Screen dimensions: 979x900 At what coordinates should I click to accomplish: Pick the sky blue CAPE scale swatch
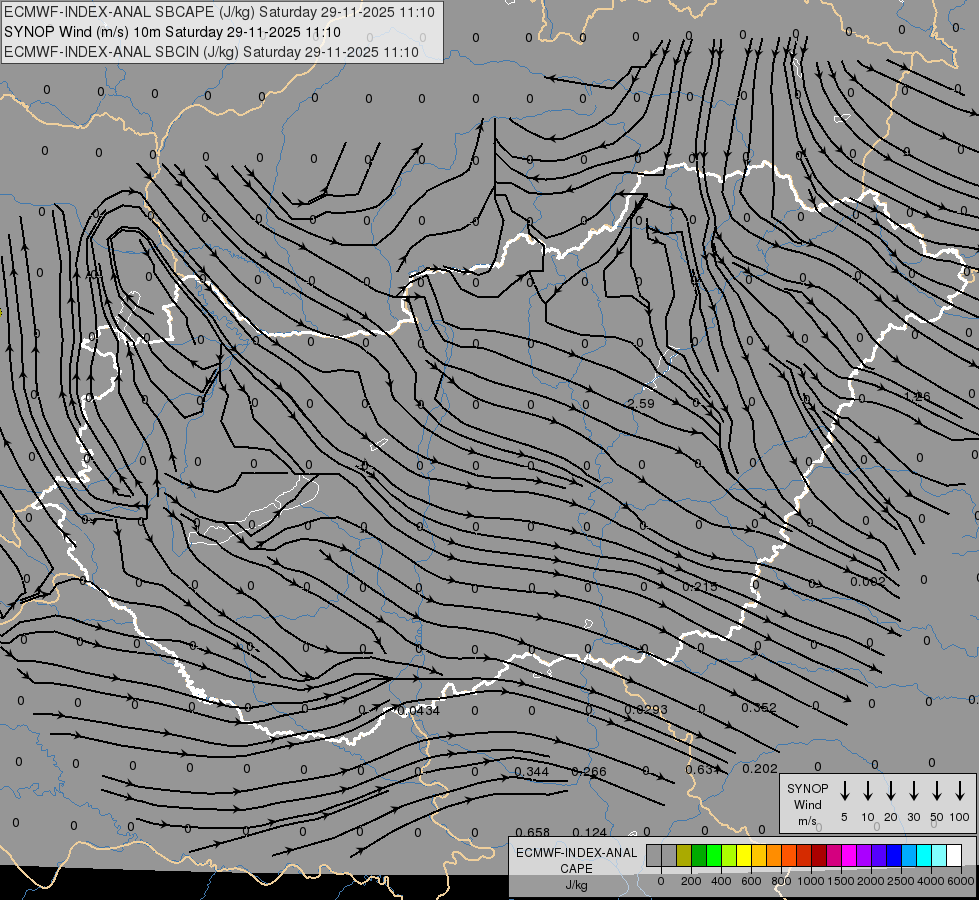click(x=909, y=855)
